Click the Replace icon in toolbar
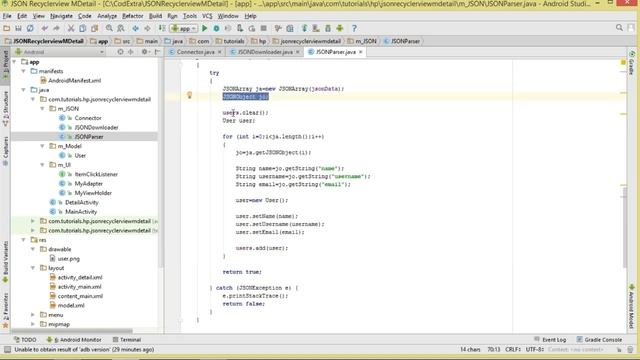Viewport: 640px width, 360px height. point(121,28)
